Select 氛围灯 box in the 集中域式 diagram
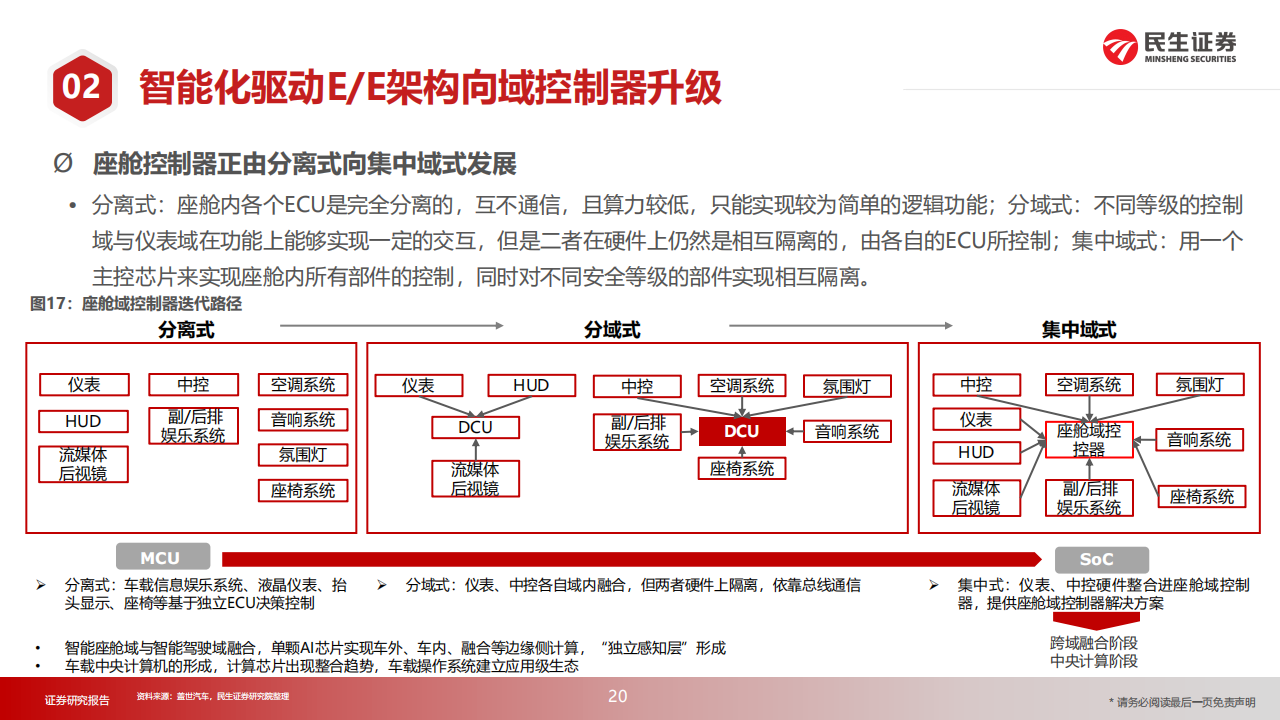This screenshot has width=1280, height=720. pos(1200,385)
